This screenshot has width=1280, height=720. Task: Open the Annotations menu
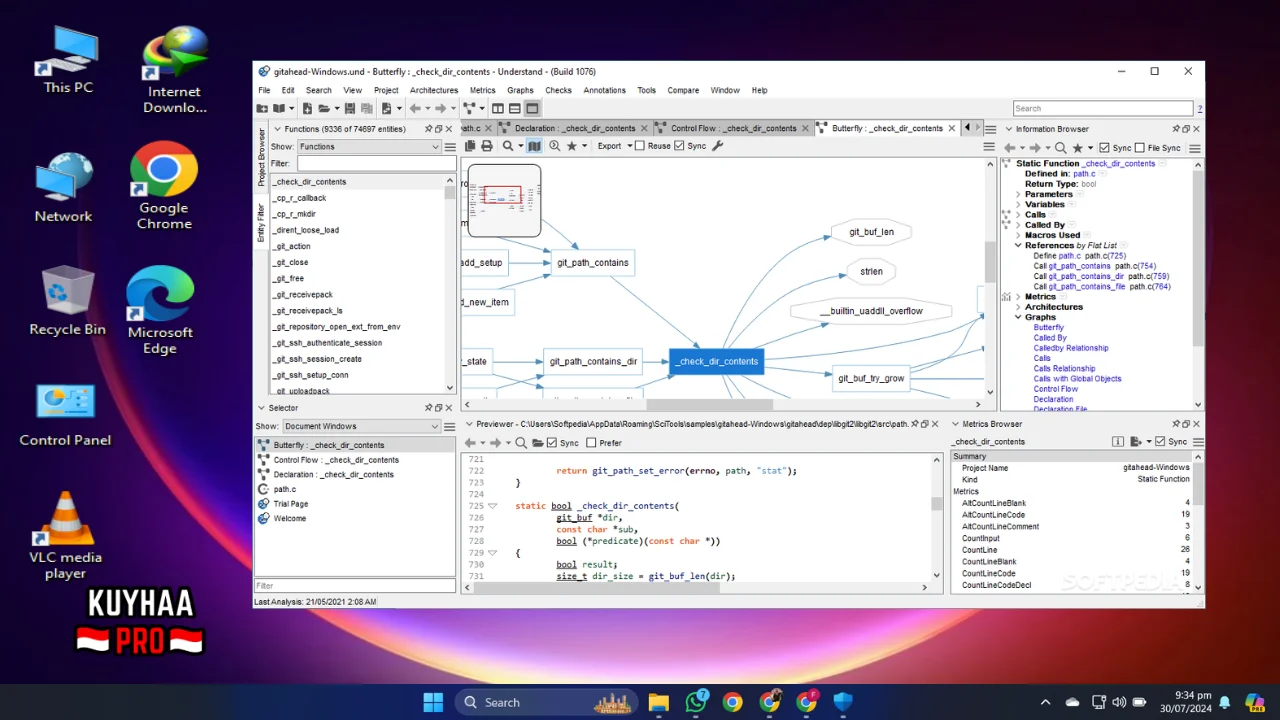point(604,90)
